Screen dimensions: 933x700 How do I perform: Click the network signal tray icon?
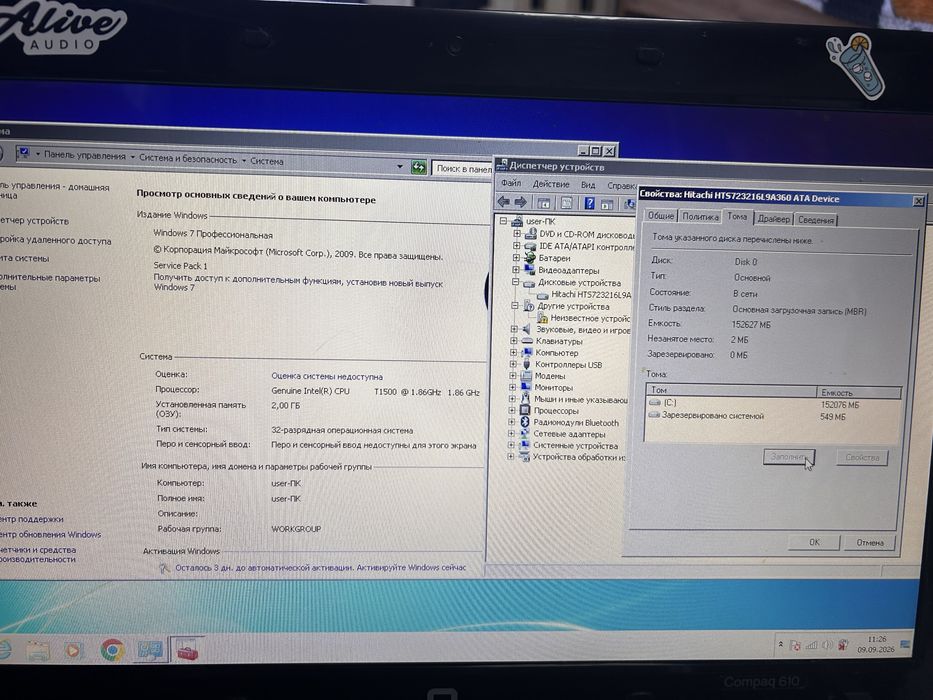(x=811, y=645)
